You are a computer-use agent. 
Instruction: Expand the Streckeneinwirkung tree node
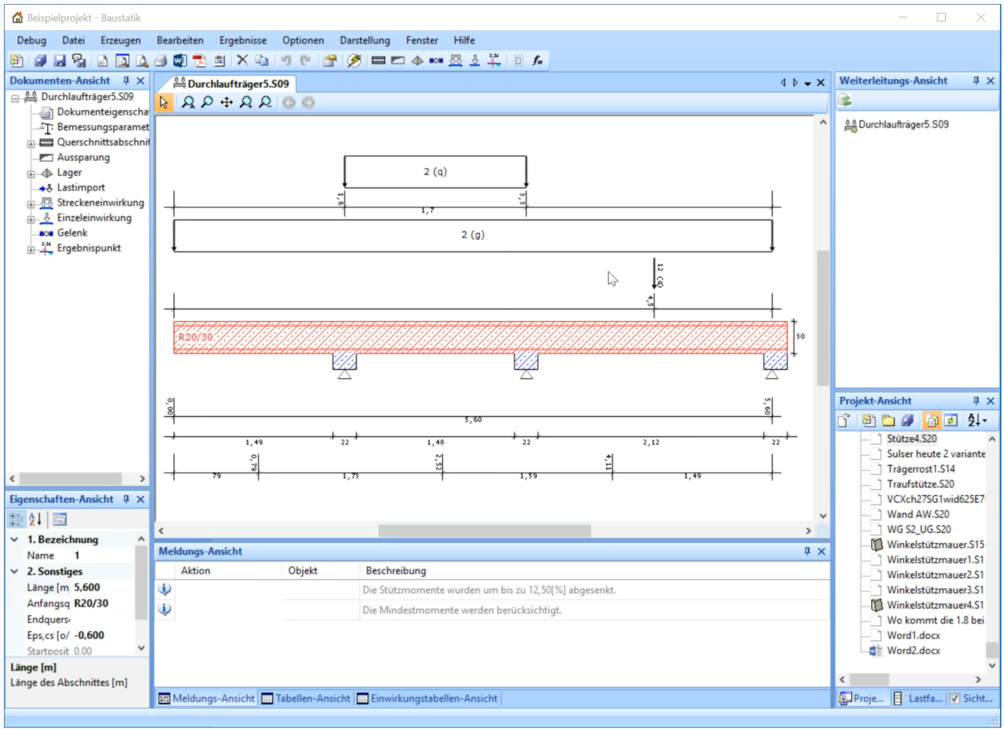click(31, 203)
